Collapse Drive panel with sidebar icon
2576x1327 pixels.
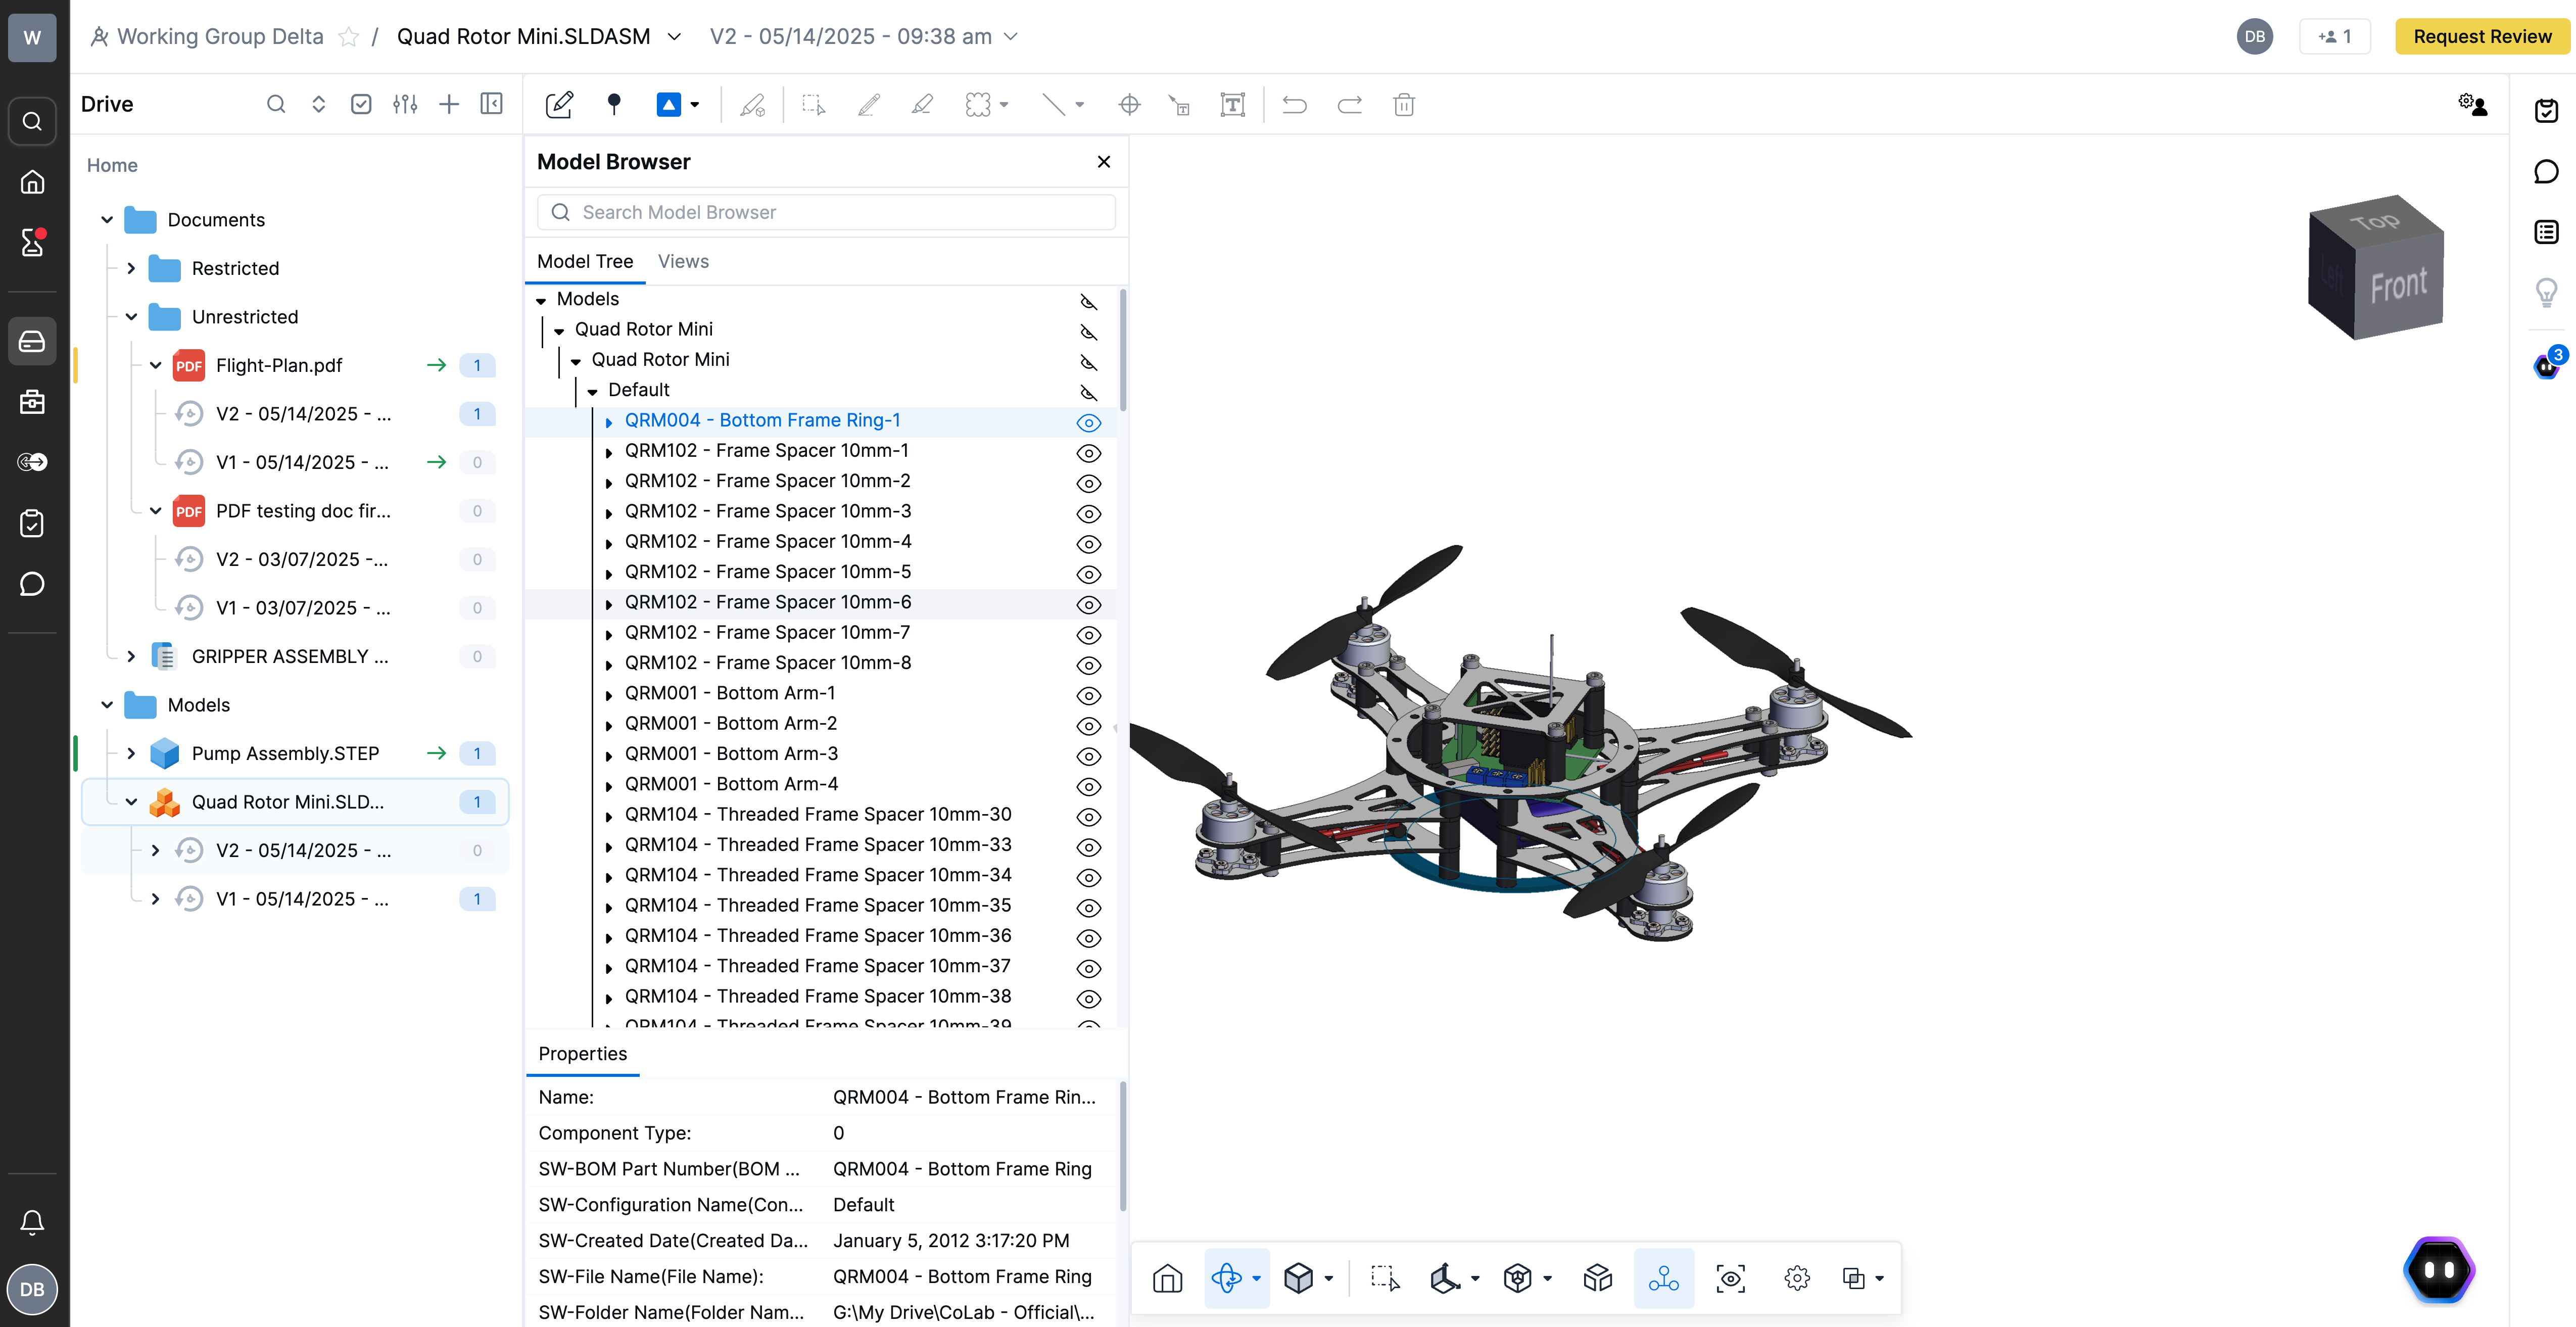click(491, 104)
